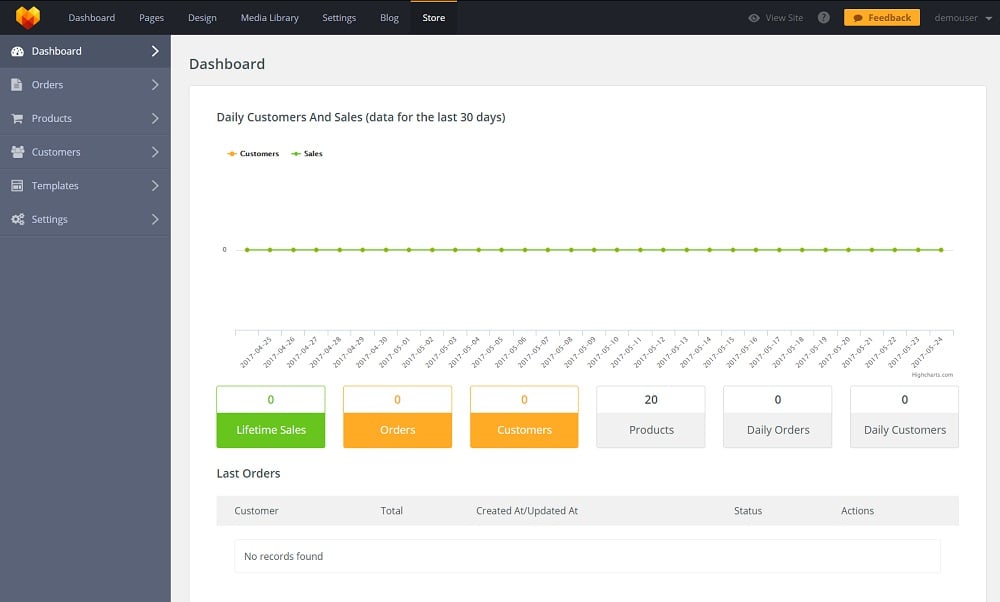Click the Products count tile
This screenshot has width=1000, height=602.
(651, 416)
